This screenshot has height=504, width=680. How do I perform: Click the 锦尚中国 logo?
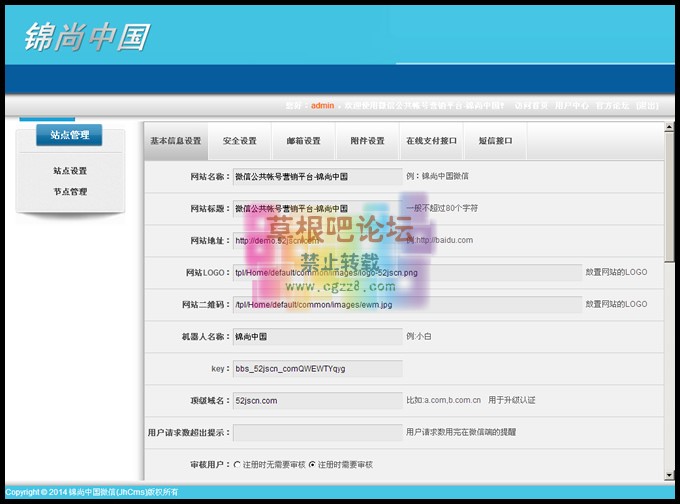tap(87, 37)
